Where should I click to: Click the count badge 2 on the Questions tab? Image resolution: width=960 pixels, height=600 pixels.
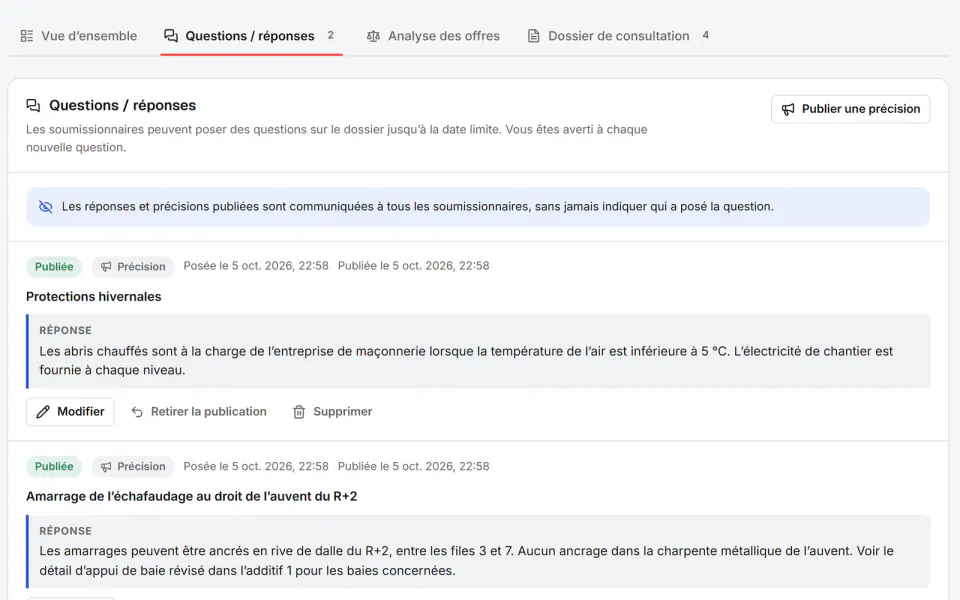tap(331, 36)
